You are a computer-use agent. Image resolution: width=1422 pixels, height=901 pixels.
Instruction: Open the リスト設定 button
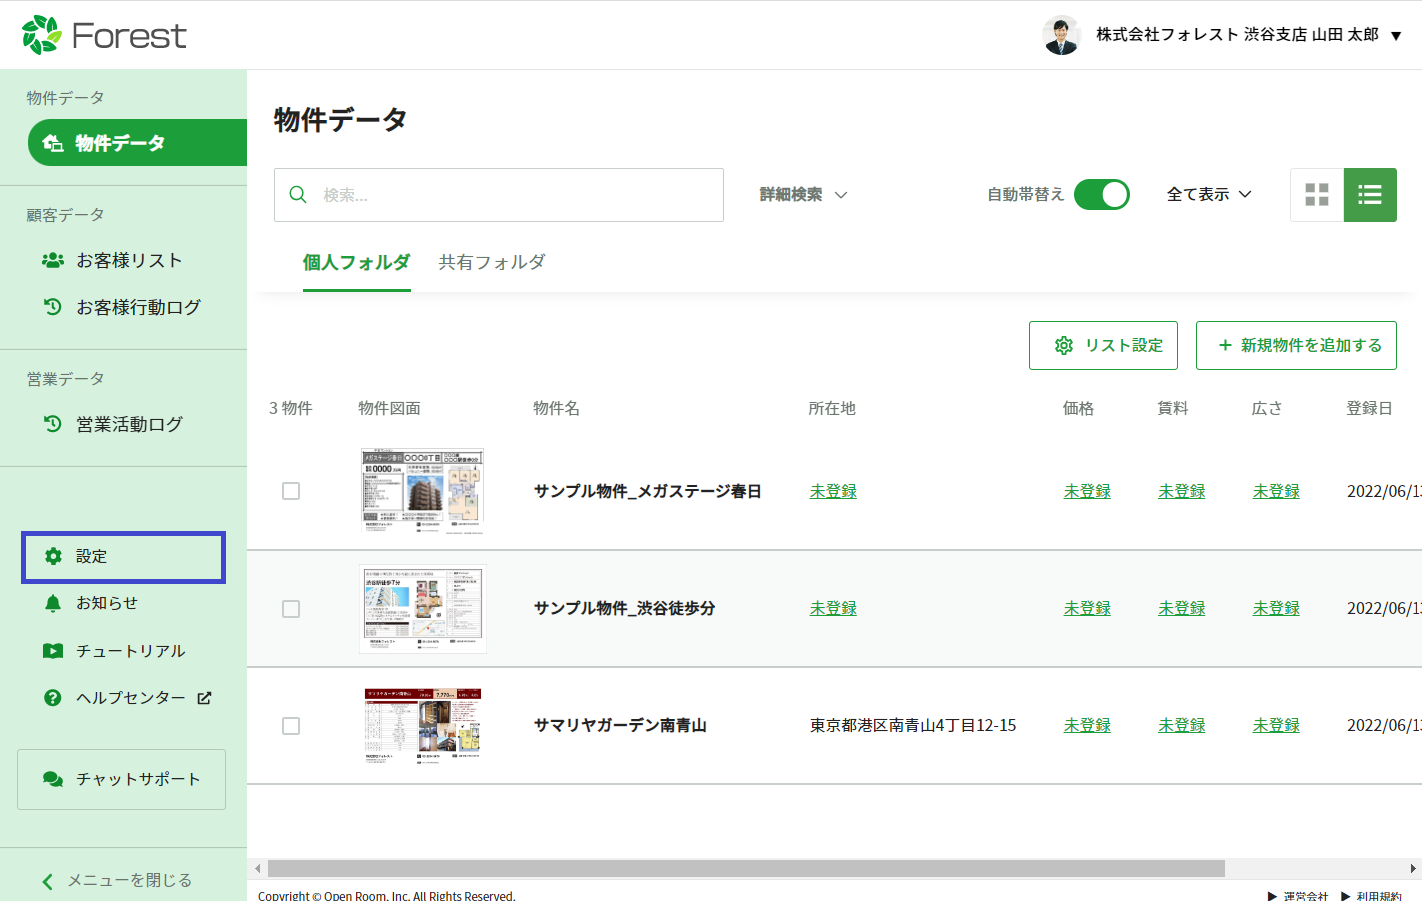point(1103,345)
